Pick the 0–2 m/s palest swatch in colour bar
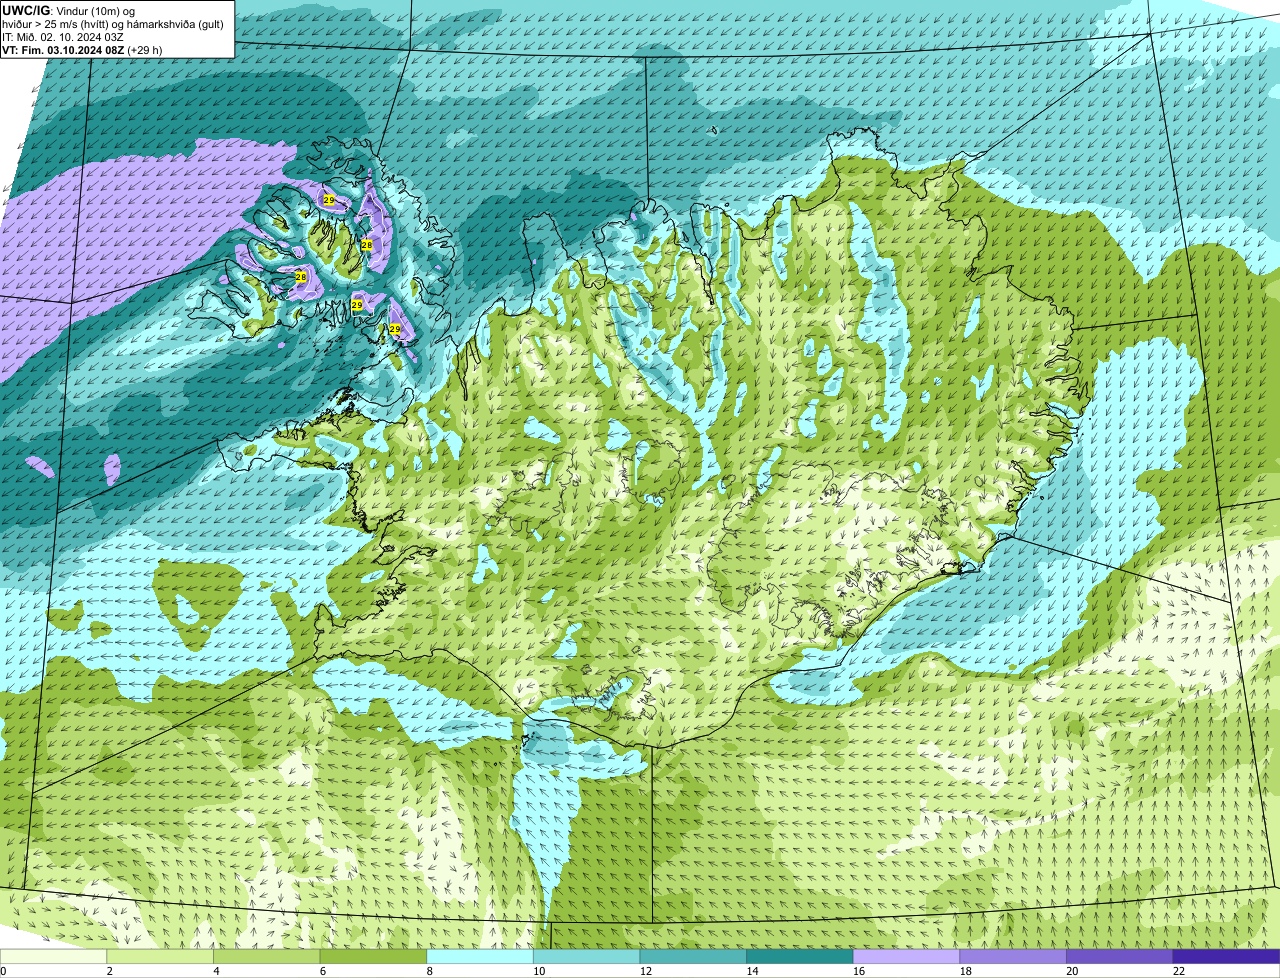Screen dimensions: 1280x978 (53, 956)
